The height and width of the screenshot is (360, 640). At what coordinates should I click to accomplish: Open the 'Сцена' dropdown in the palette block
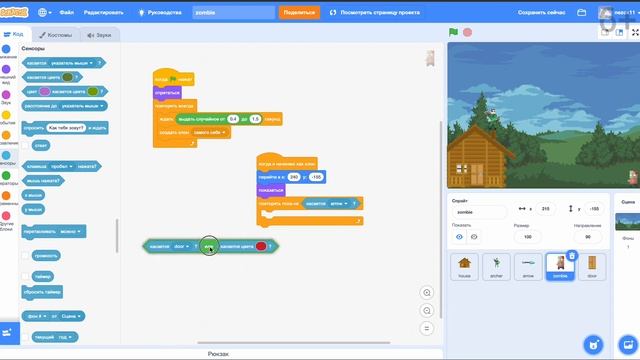pos(71,316)
